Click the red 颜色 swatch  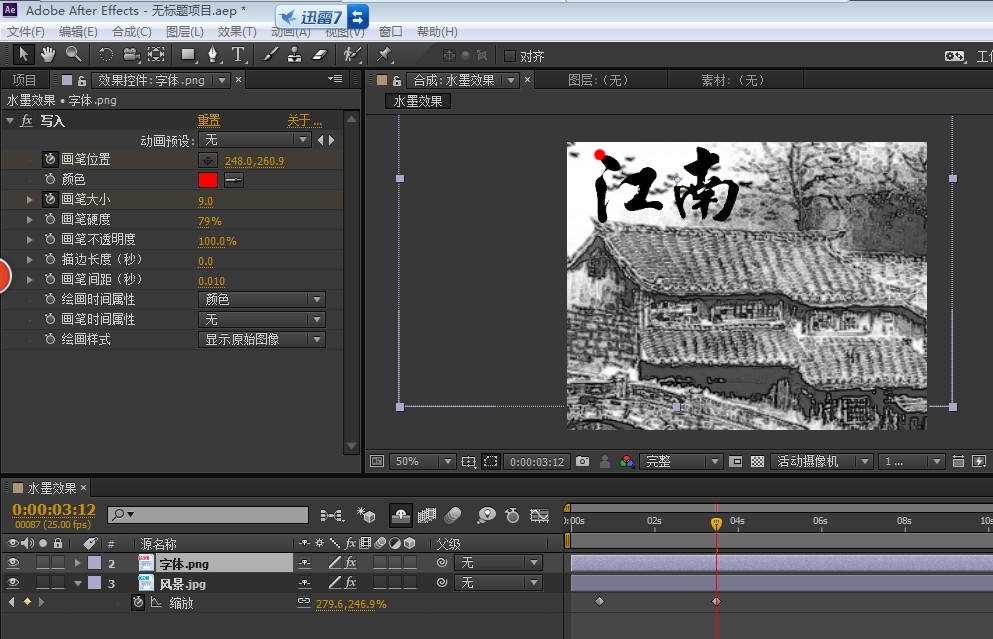[208, 180]
